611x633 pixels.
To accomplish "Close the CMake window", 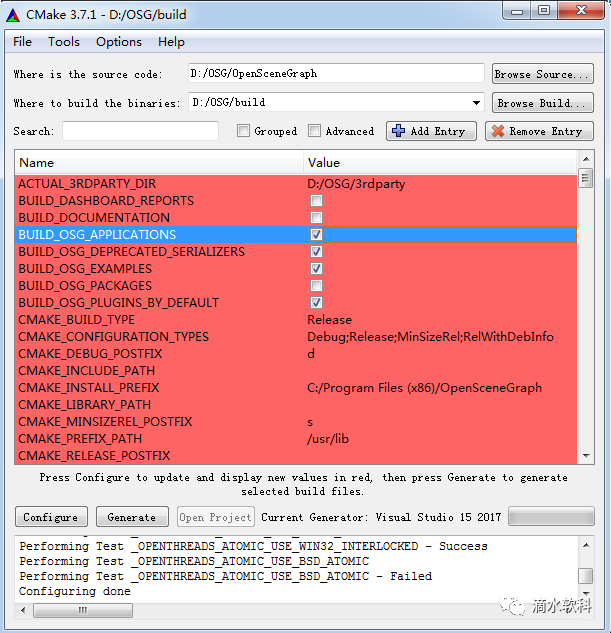I will point(581,11).
